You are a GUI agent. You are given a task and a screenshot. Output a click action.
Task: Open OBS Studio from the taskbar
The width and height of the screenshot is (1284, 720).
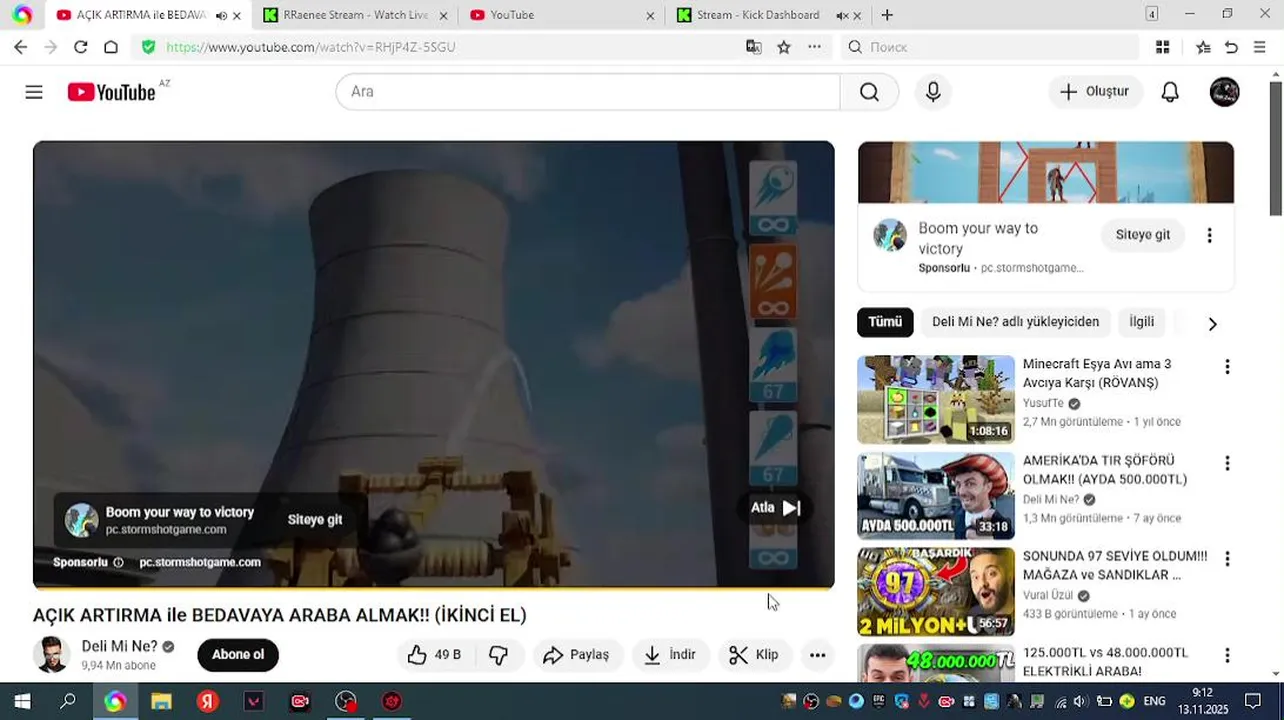345,701
